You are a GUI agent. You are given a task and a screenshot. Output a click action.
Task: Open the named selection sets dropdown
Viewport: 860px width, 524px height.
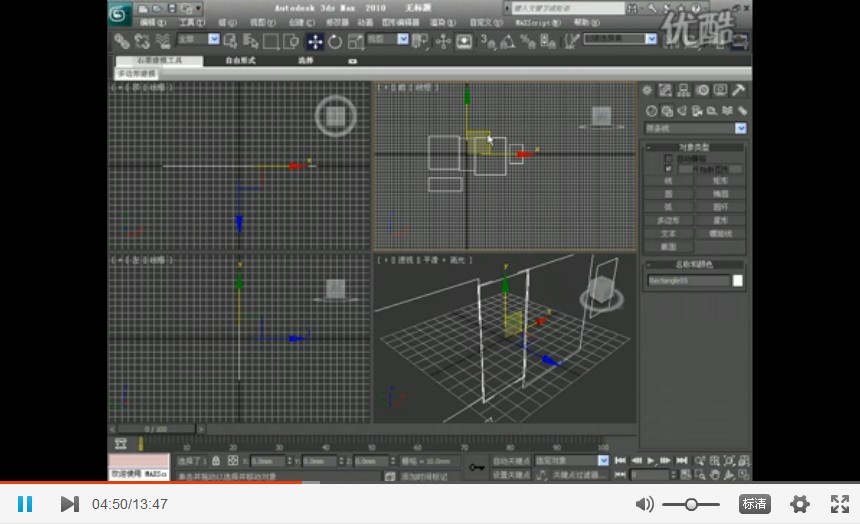tap(651, 39)
